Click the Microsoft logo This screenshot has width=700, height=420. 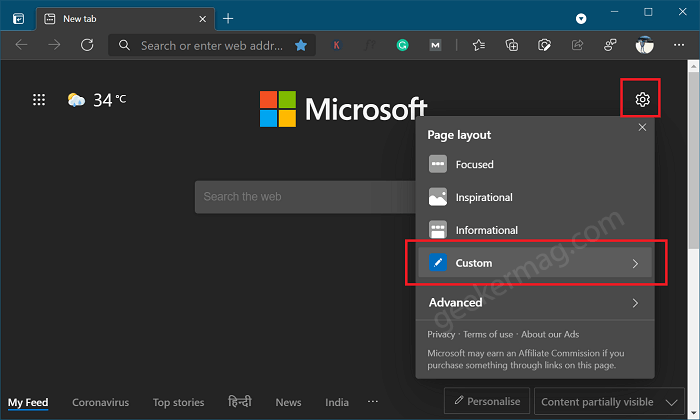[343, 109]
